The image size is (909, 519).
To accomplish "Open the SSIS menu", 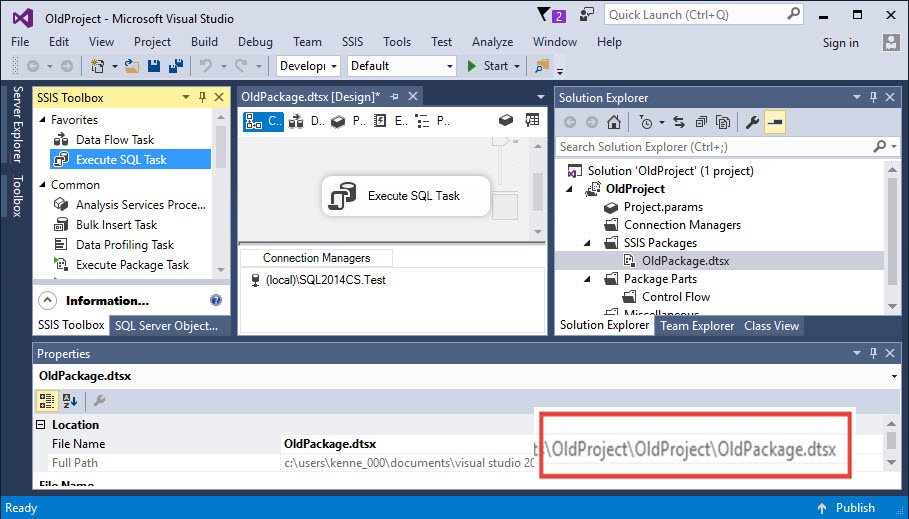I will click(x=352, y=42).
